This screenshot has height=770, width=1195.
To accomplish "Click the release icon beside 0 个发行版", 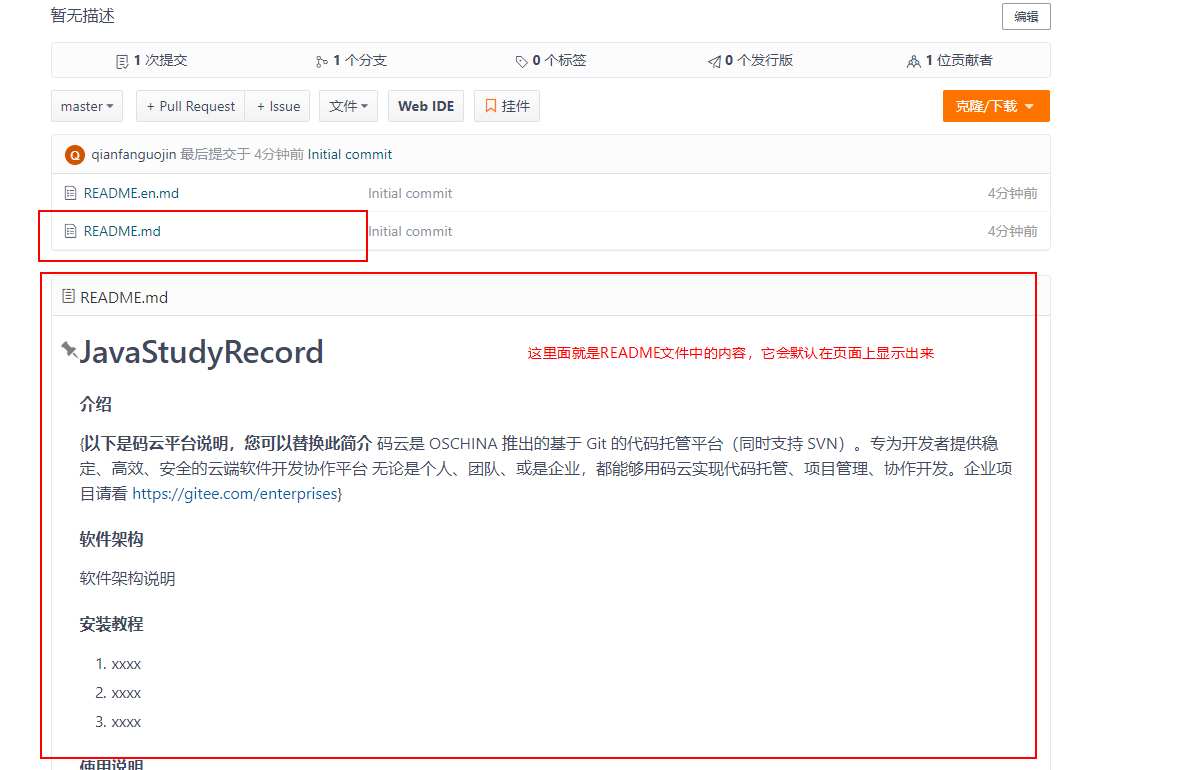I will coord(714,61).
